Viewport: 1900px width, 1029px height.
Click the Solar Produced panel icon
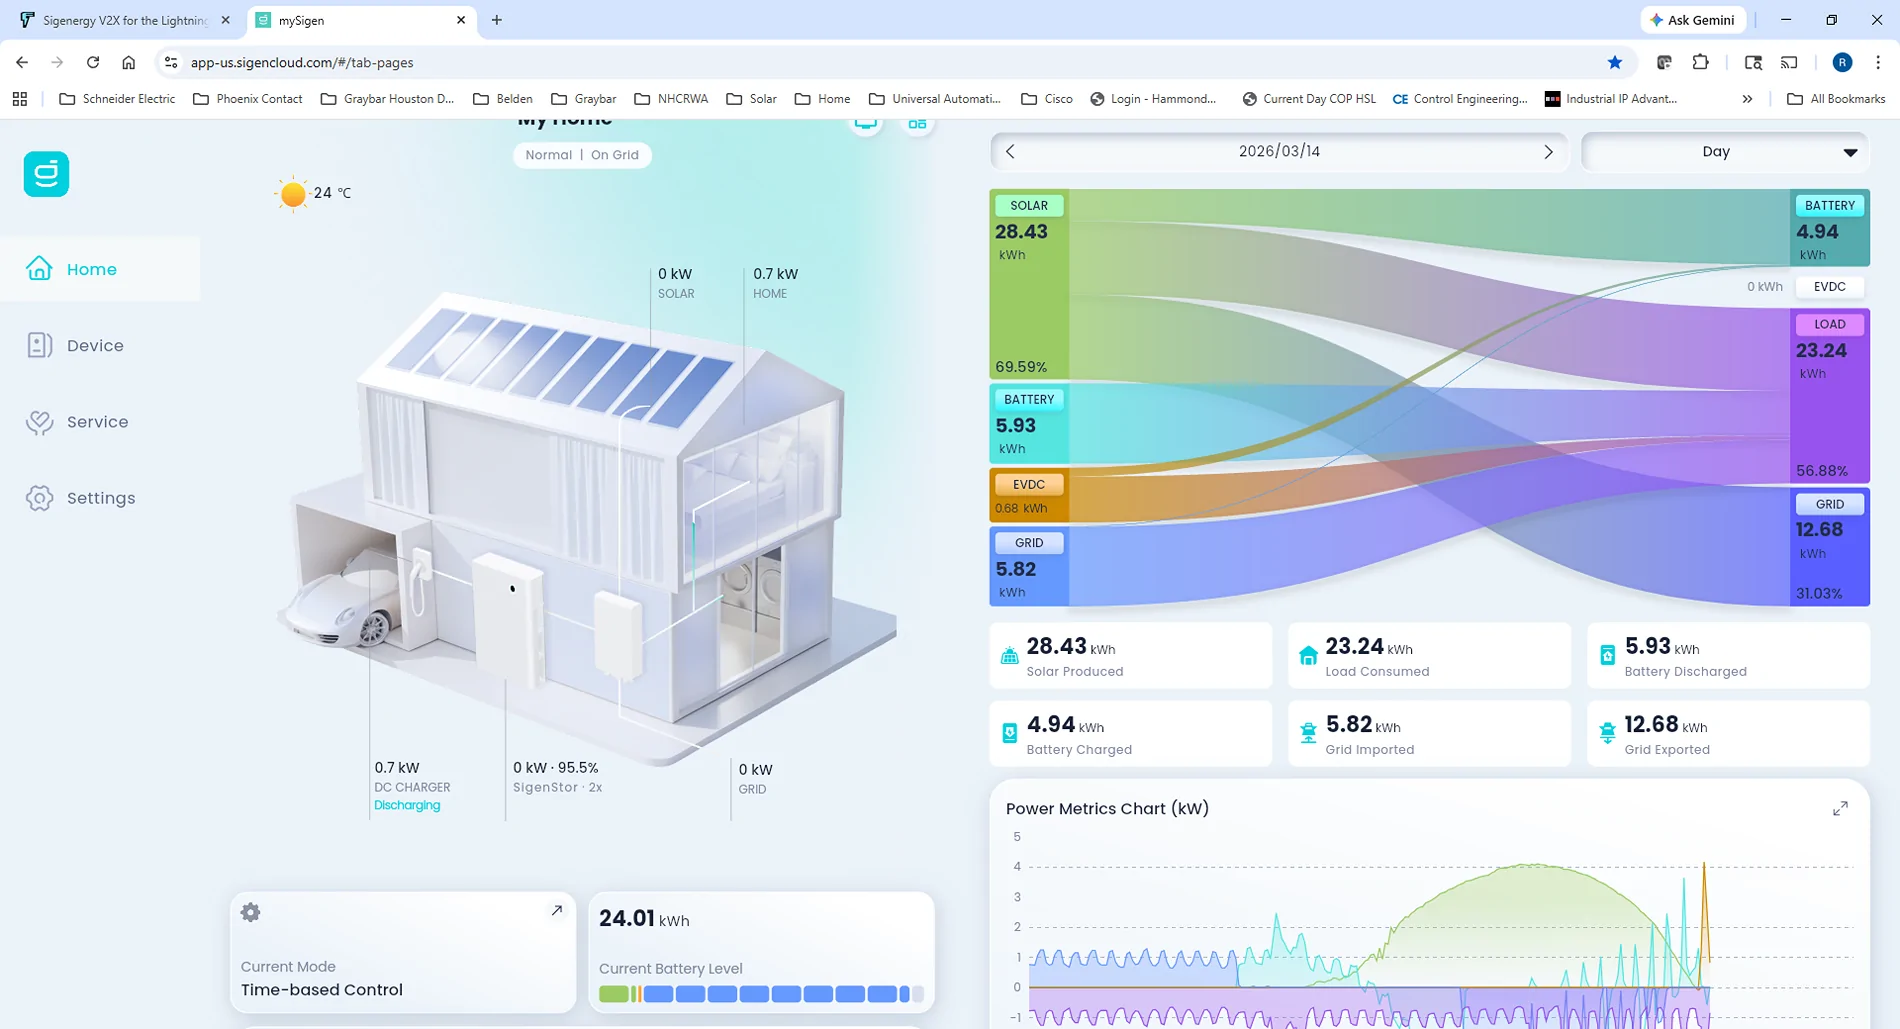(x=1010, y=656)
